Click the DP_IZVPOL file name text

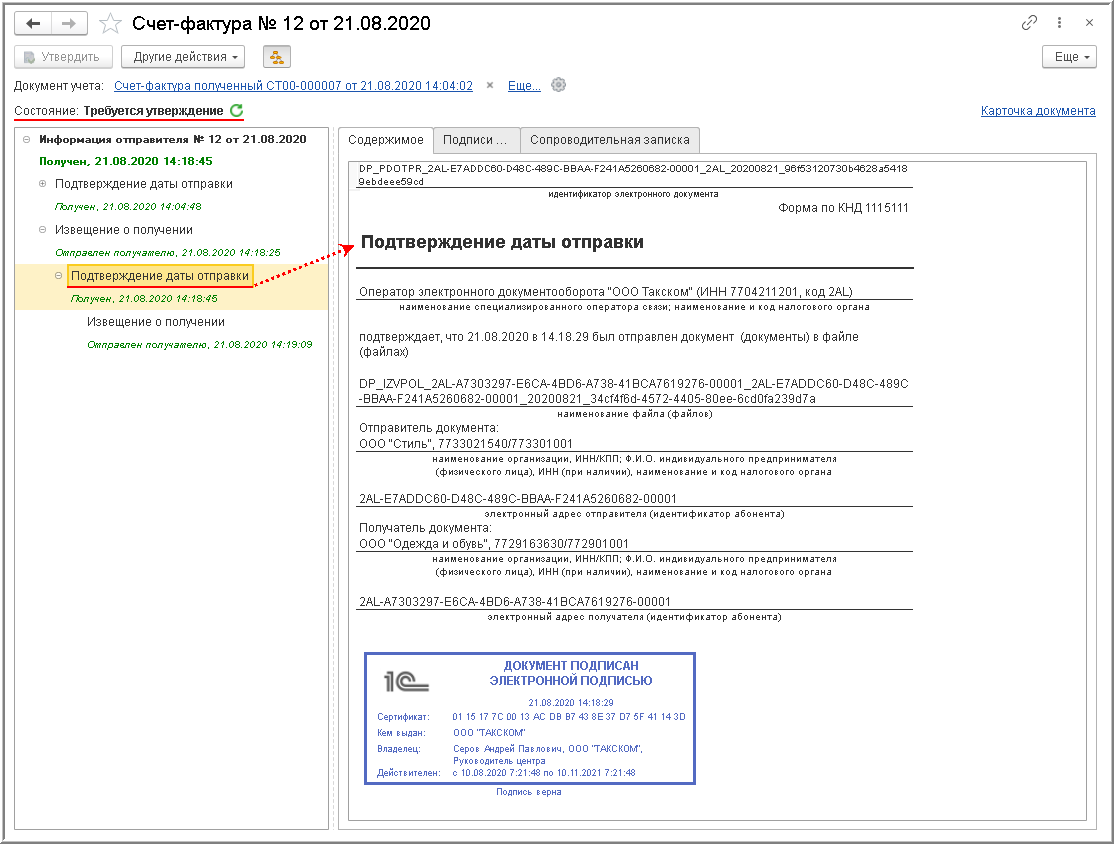634,391
